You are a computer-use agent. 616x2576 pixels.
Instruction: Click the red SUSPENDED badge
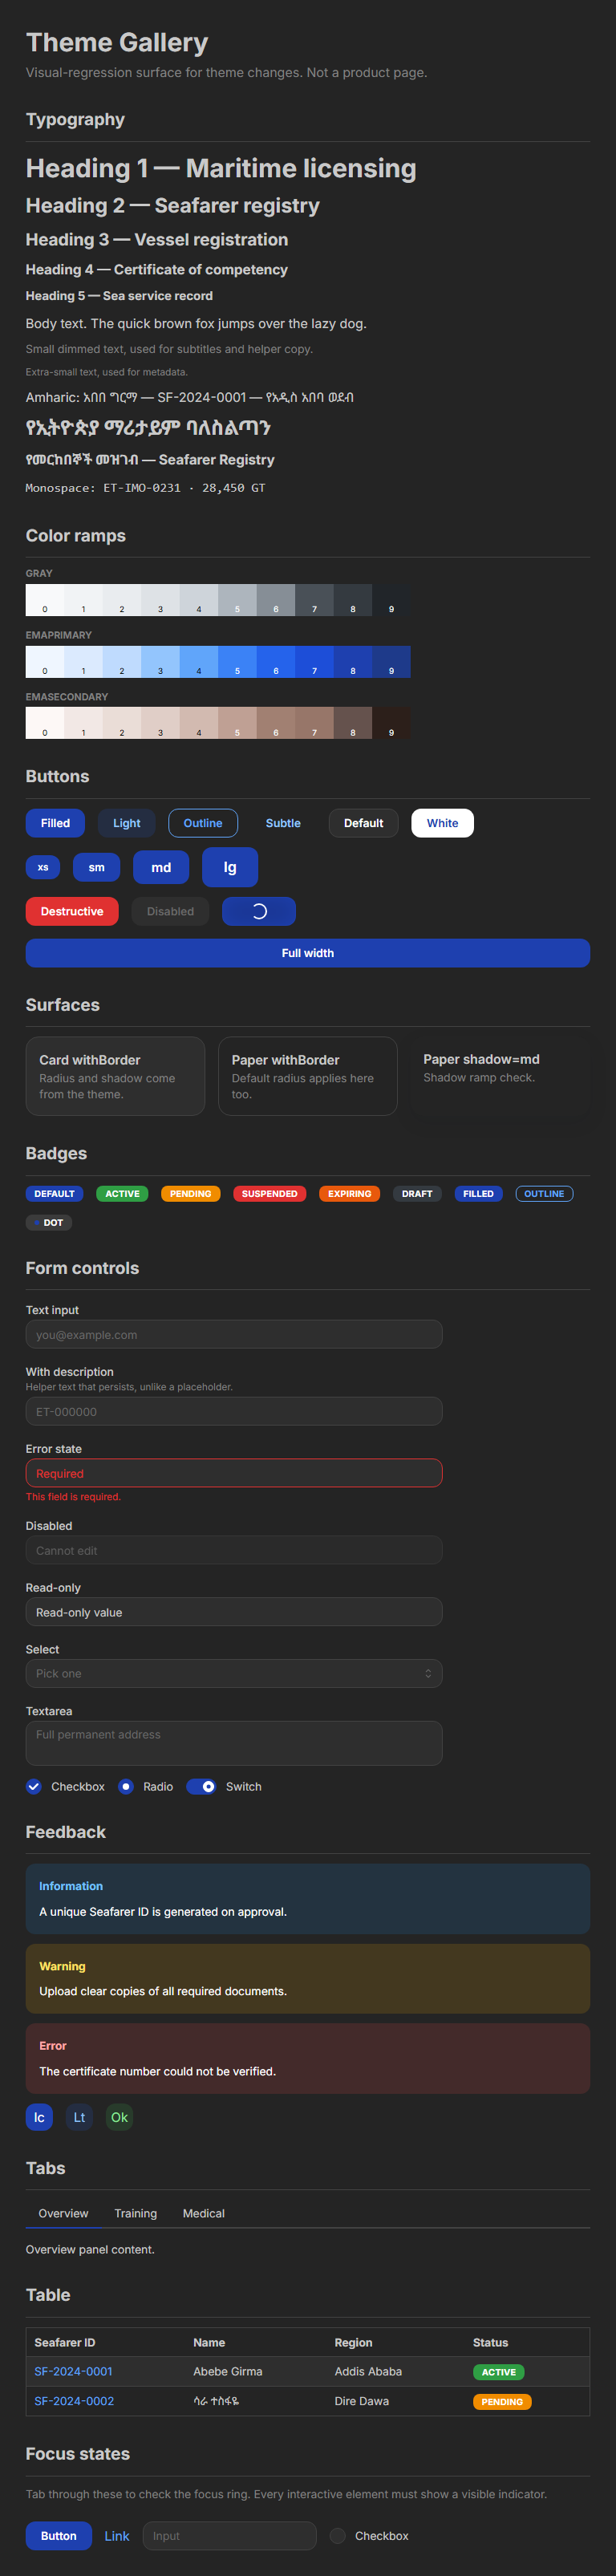(269, 1193)
